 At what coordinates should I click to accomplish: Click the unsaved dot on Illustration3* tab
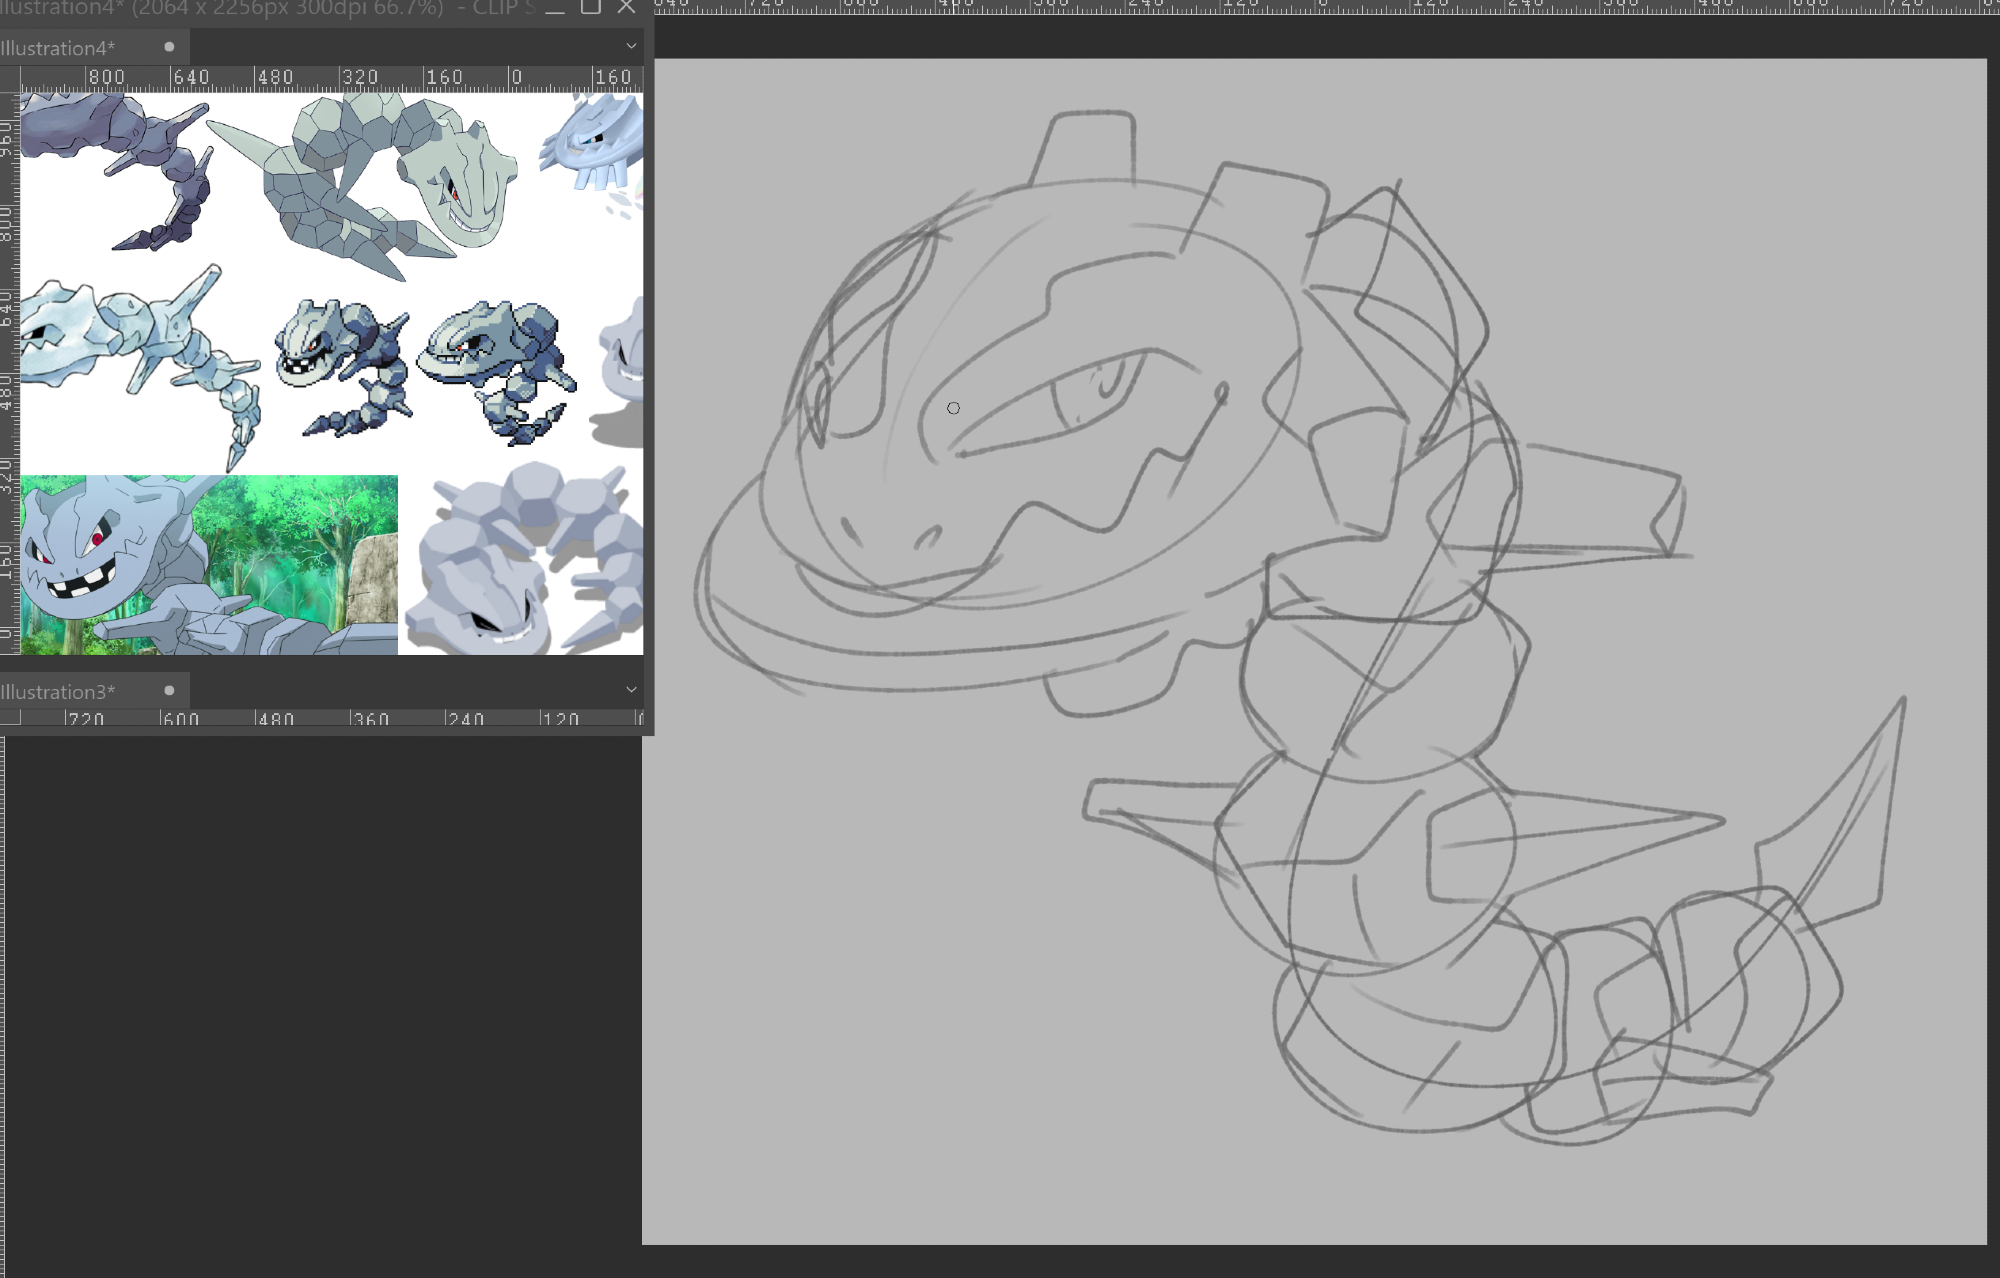click(x=169, y=691)
